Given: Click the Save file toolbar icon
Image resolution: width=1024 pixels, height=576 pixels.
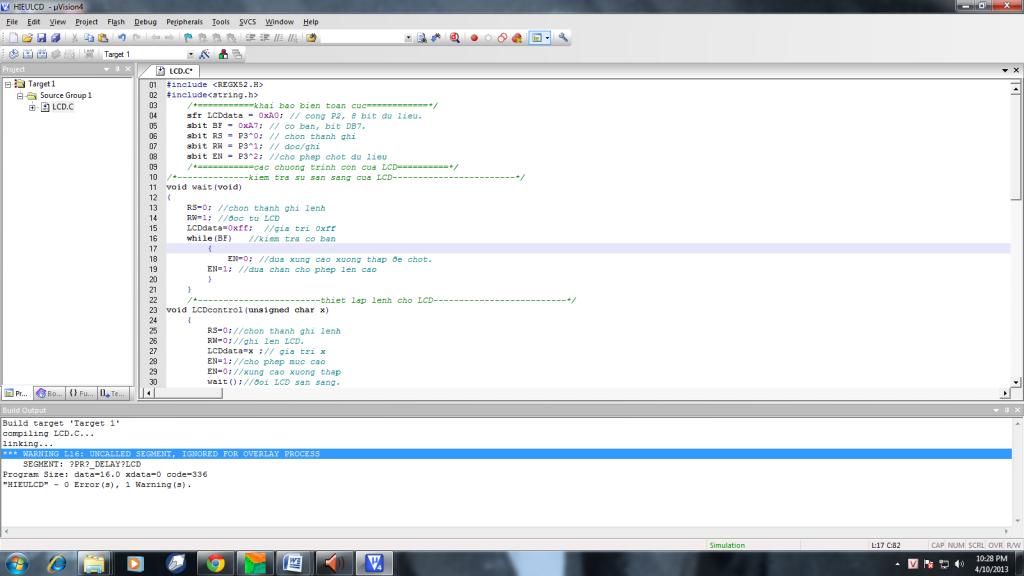Looking at the screenshot, I should click(42, 38).
